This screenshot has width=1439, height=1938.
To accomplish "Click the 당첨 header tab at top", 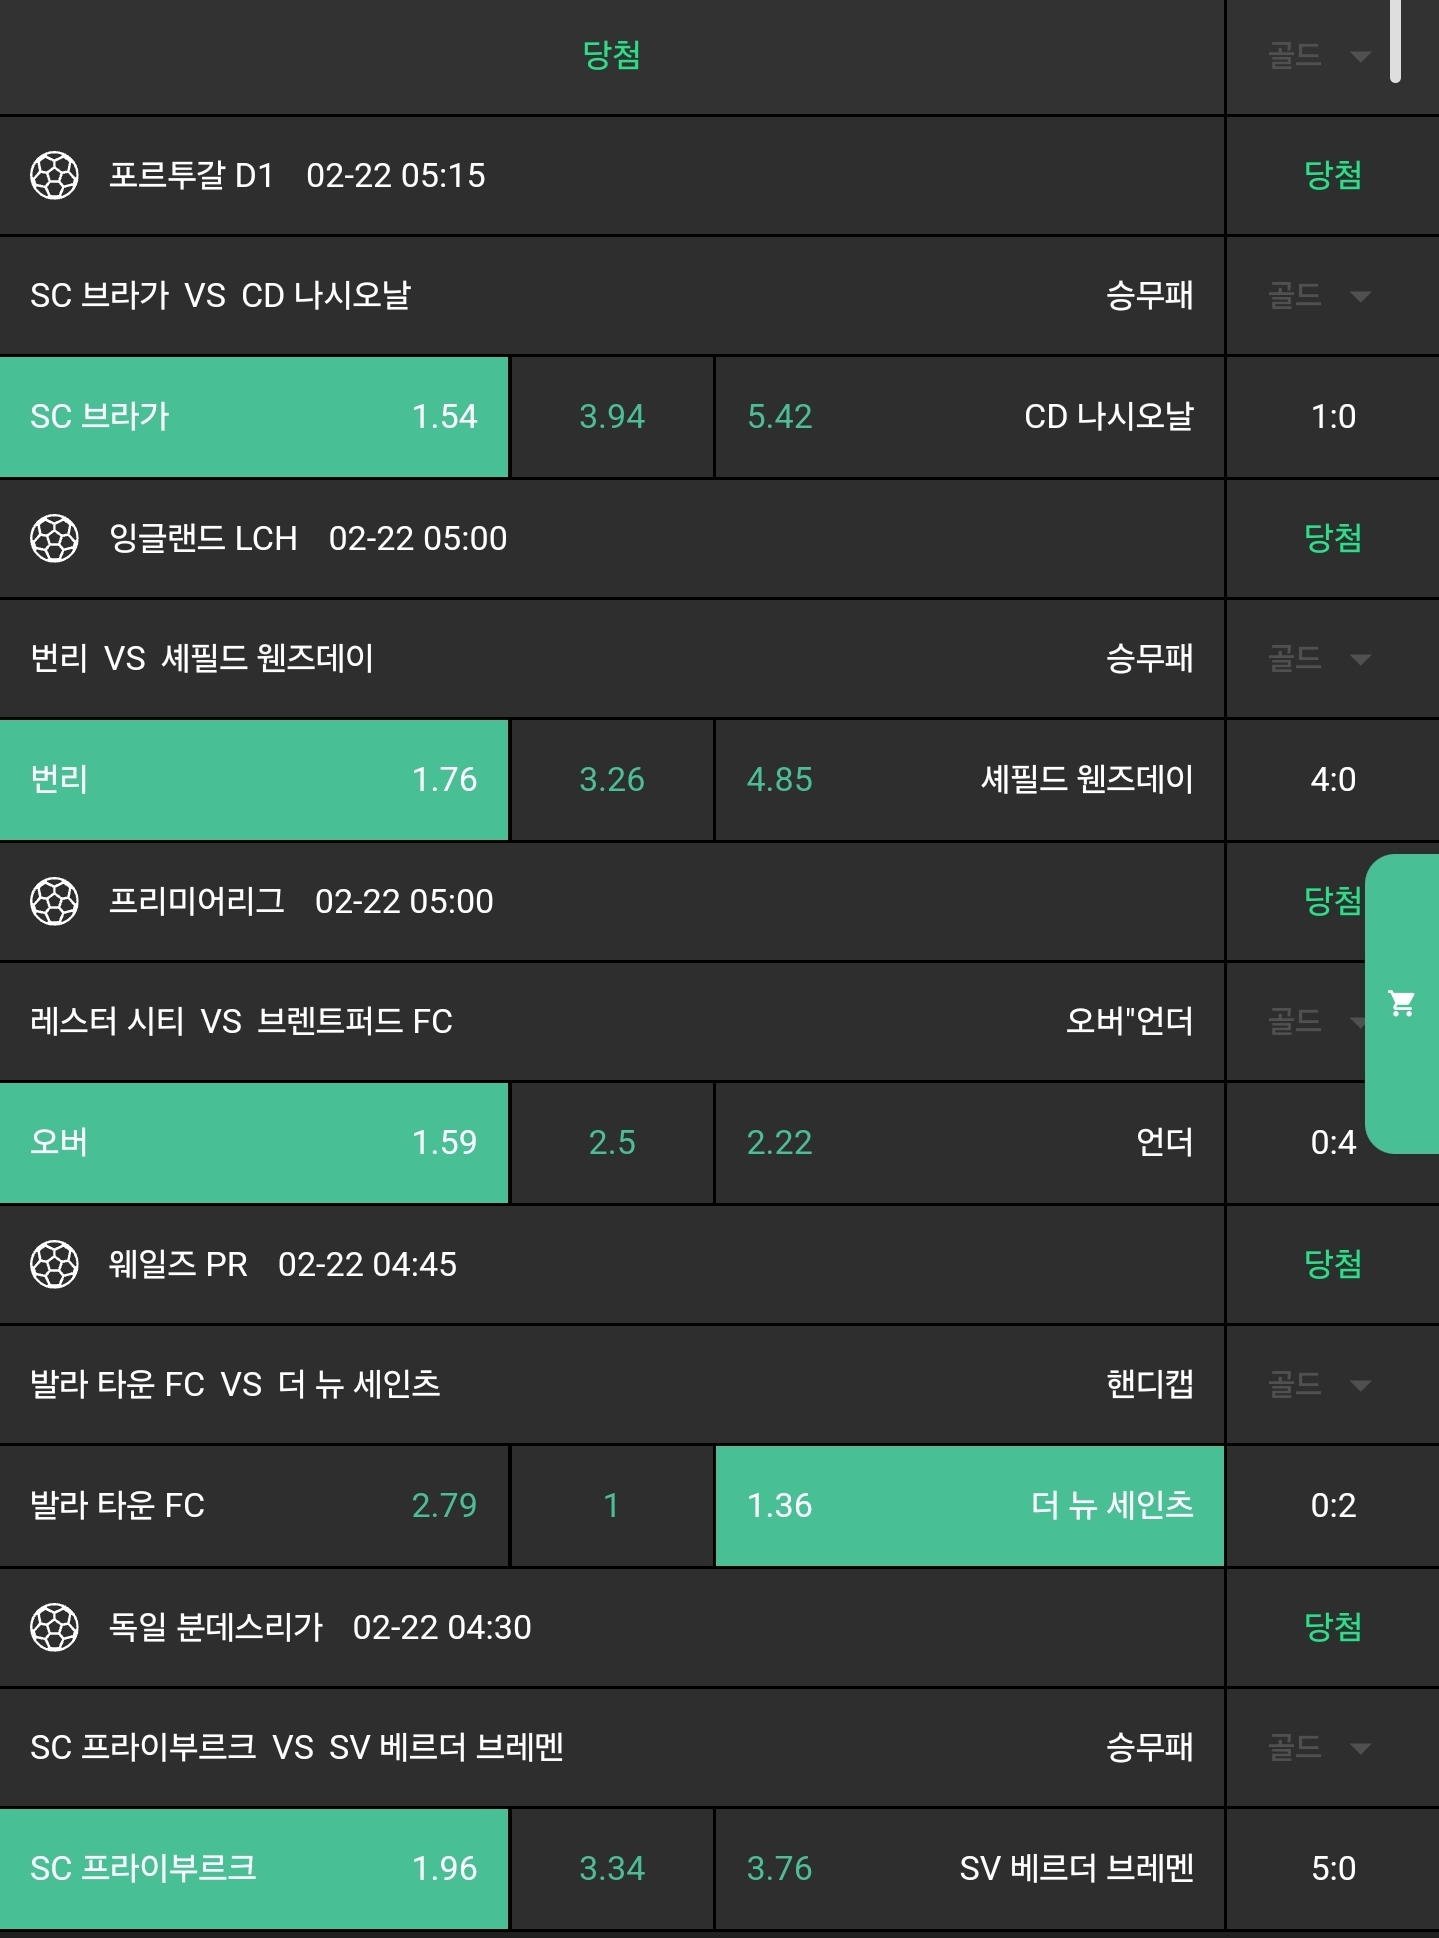I will tap(611, 55).
